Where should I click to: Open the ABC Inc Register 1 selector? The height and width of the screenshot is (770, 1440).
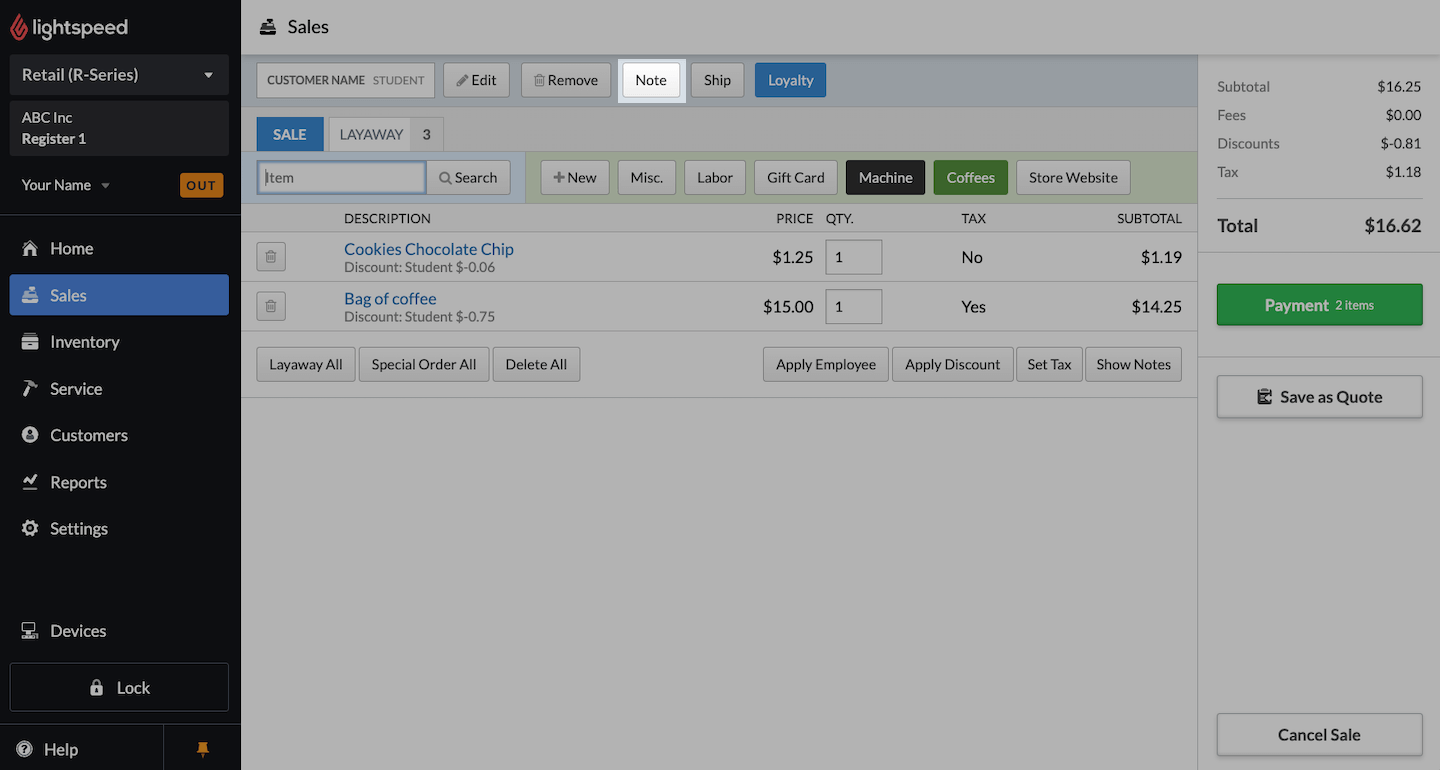[x=119, y=128]
